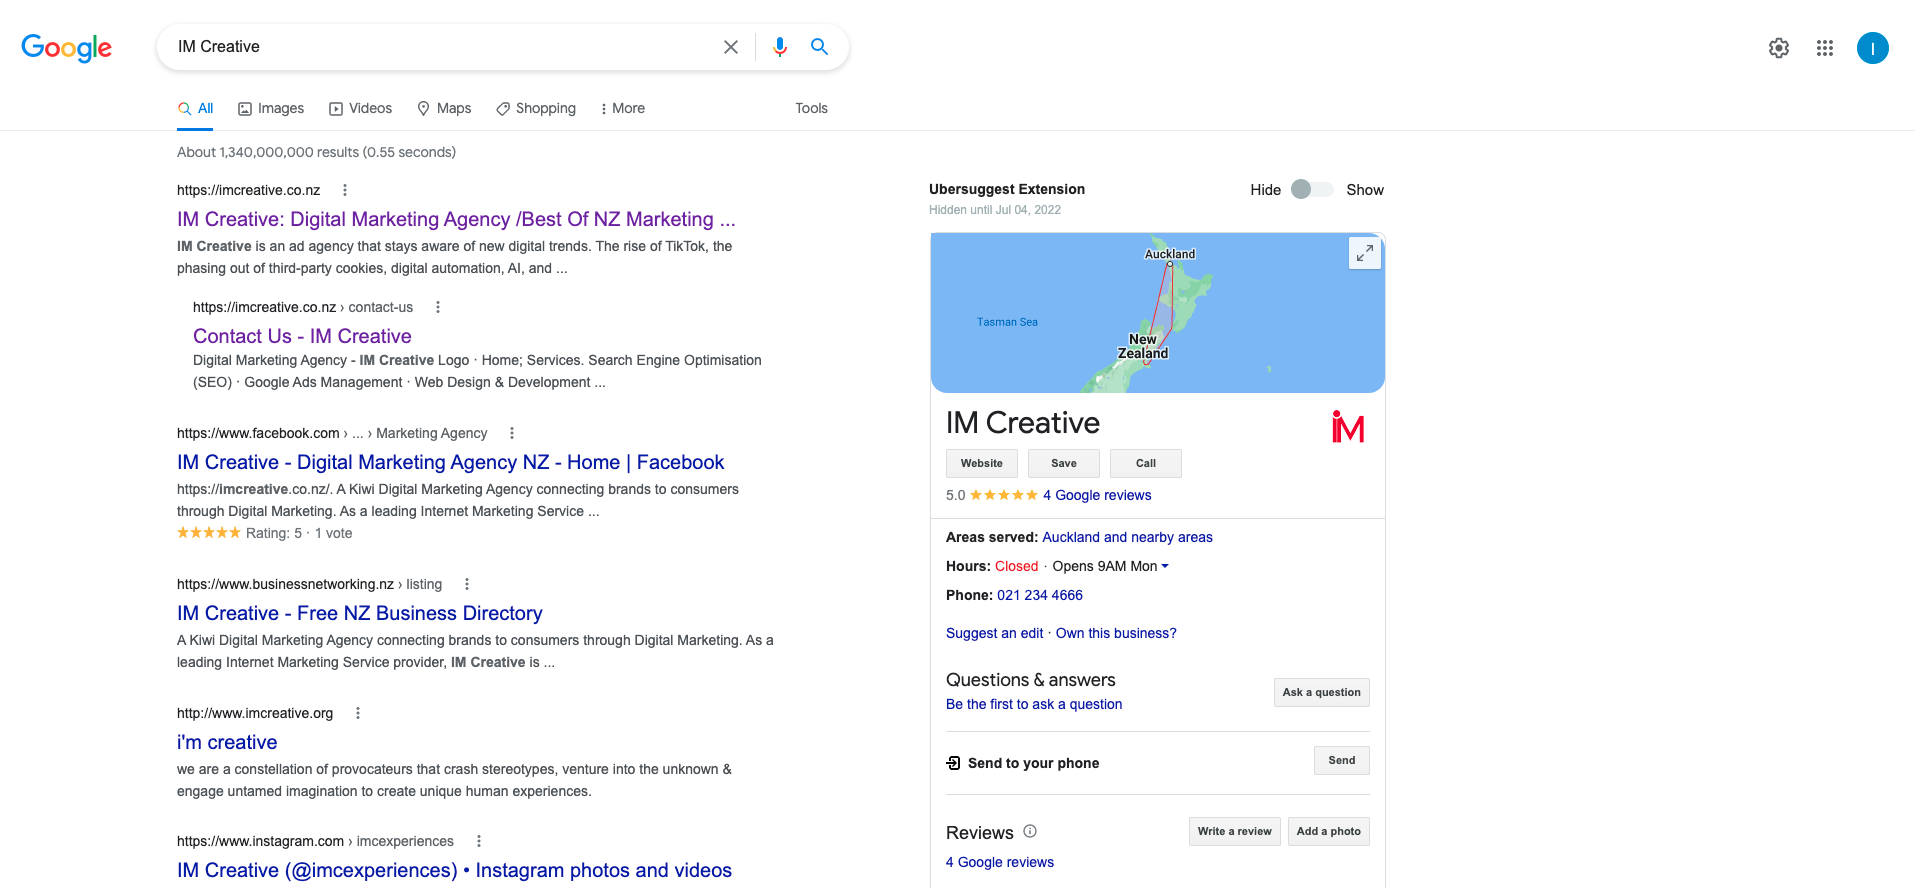1915x888 pixels.
Task: Click the Send to your phone icon
Action: point(954,763)
